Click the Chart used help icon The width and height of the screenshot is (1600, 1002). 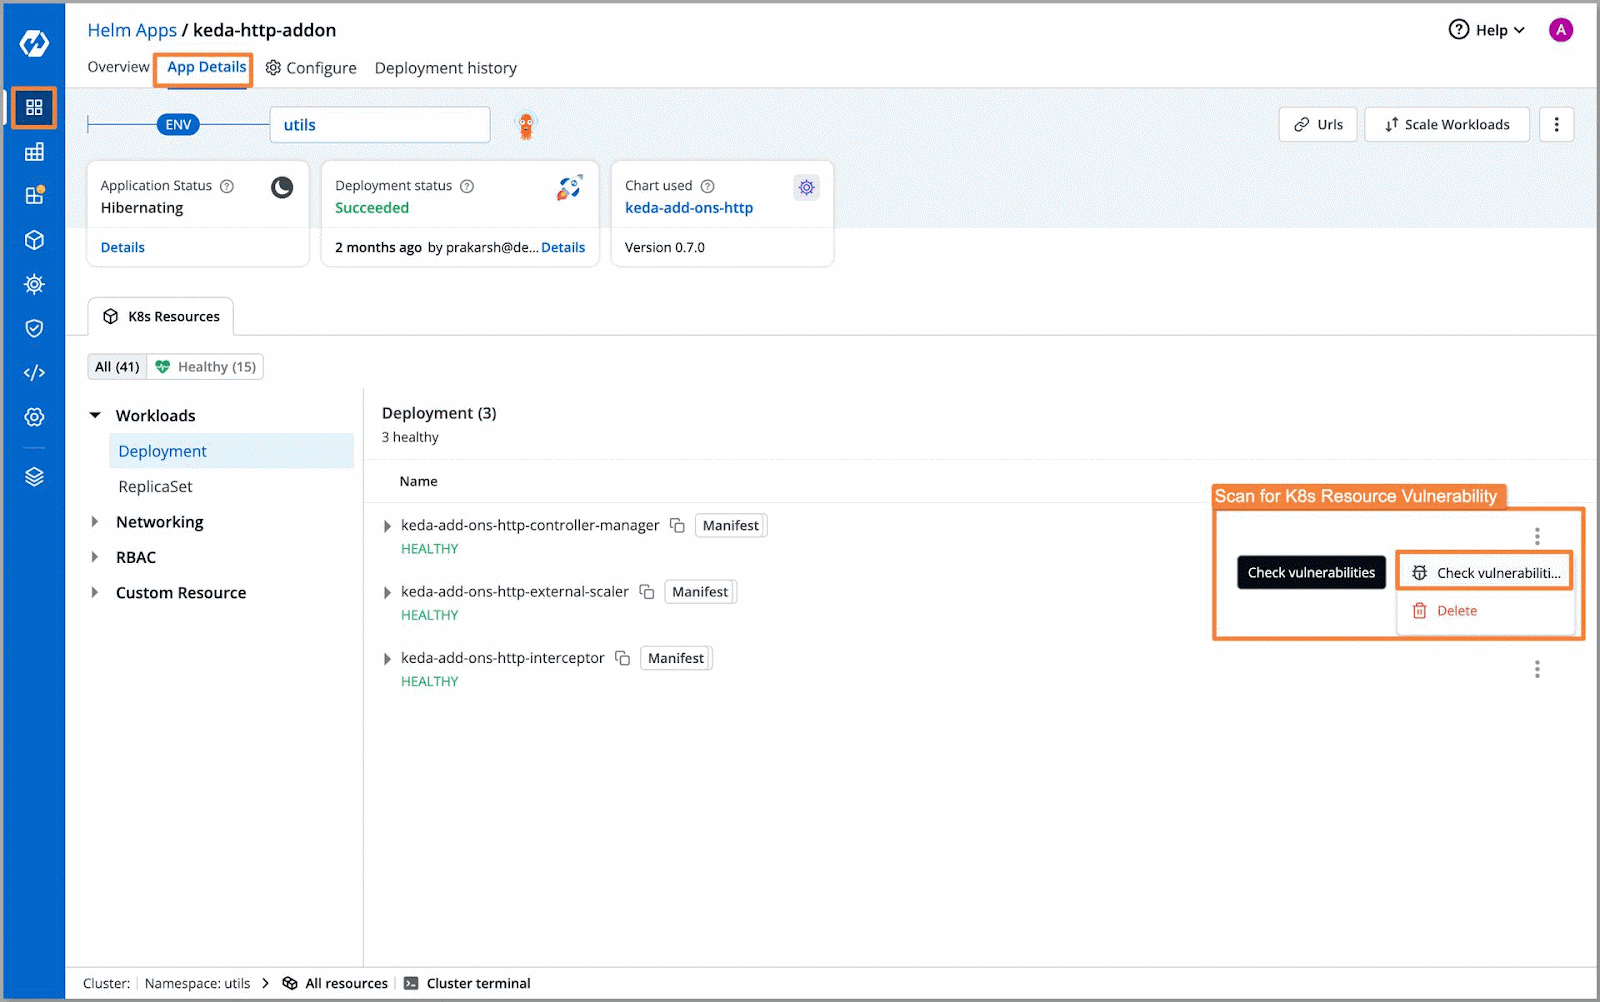[x=708, y=186]
